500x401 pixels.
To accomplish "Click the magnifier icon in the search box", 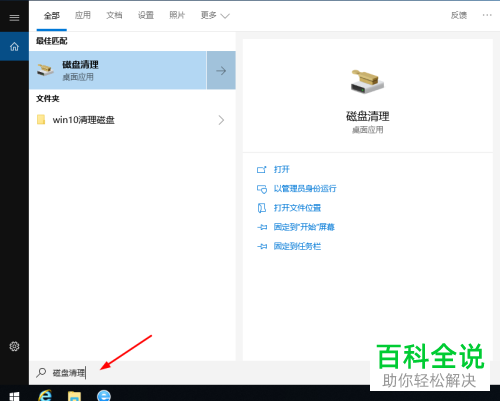I will (41, 372).
